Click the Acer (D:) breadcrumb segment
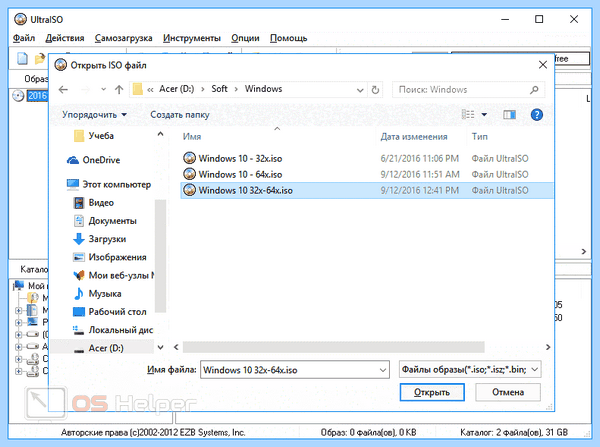Viewport: 600px width, 447px height. point(176,89)
